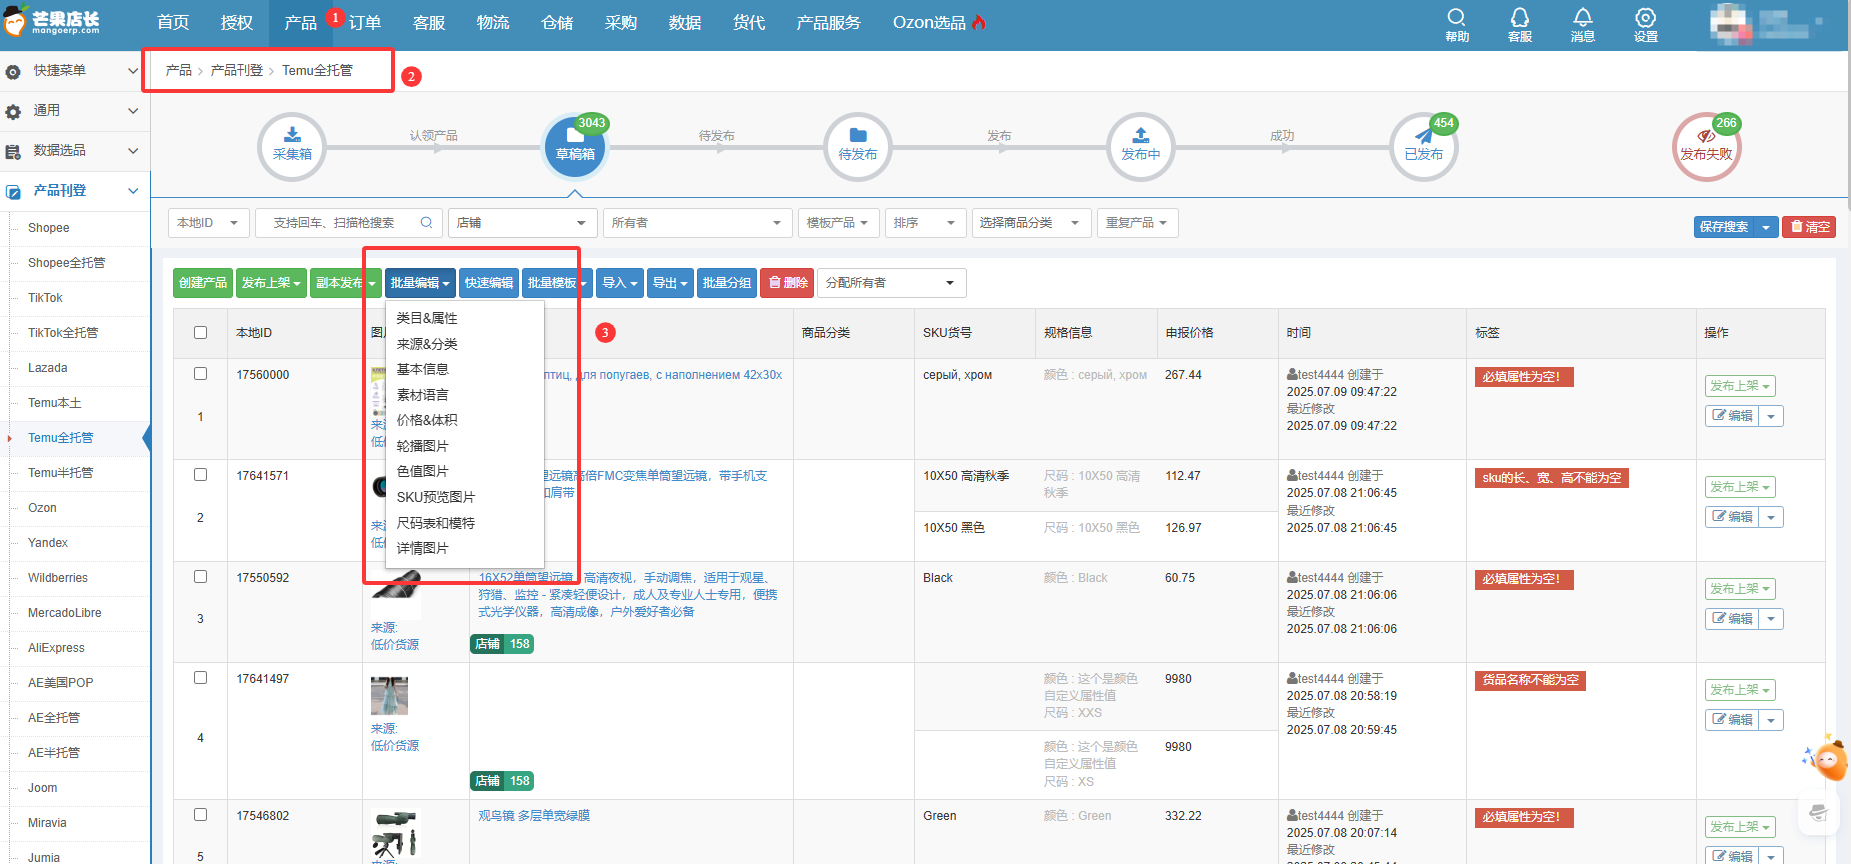1851x864 pixels.
Task: Open the 导入 dropdown button
Action: (620, 283)
